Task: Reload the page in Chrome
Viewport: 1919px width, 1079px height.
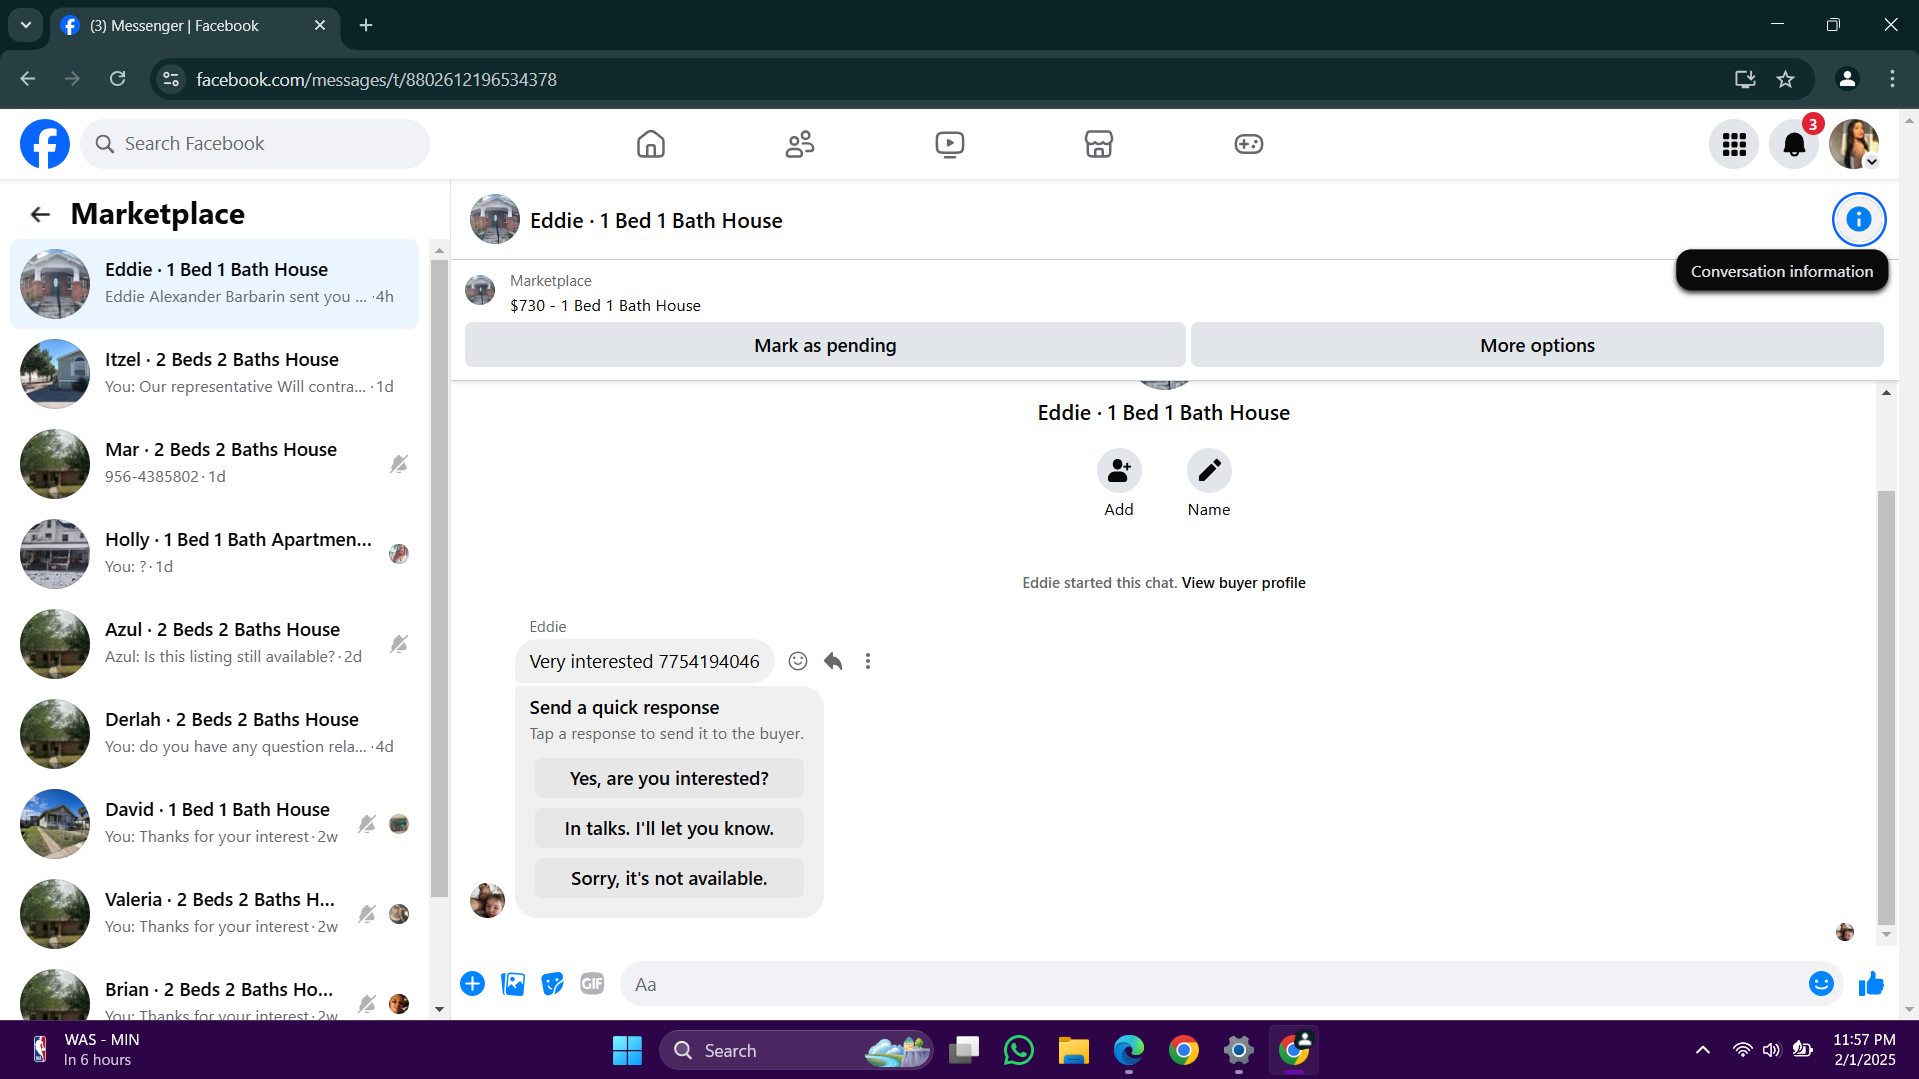Action: [118, 79]
